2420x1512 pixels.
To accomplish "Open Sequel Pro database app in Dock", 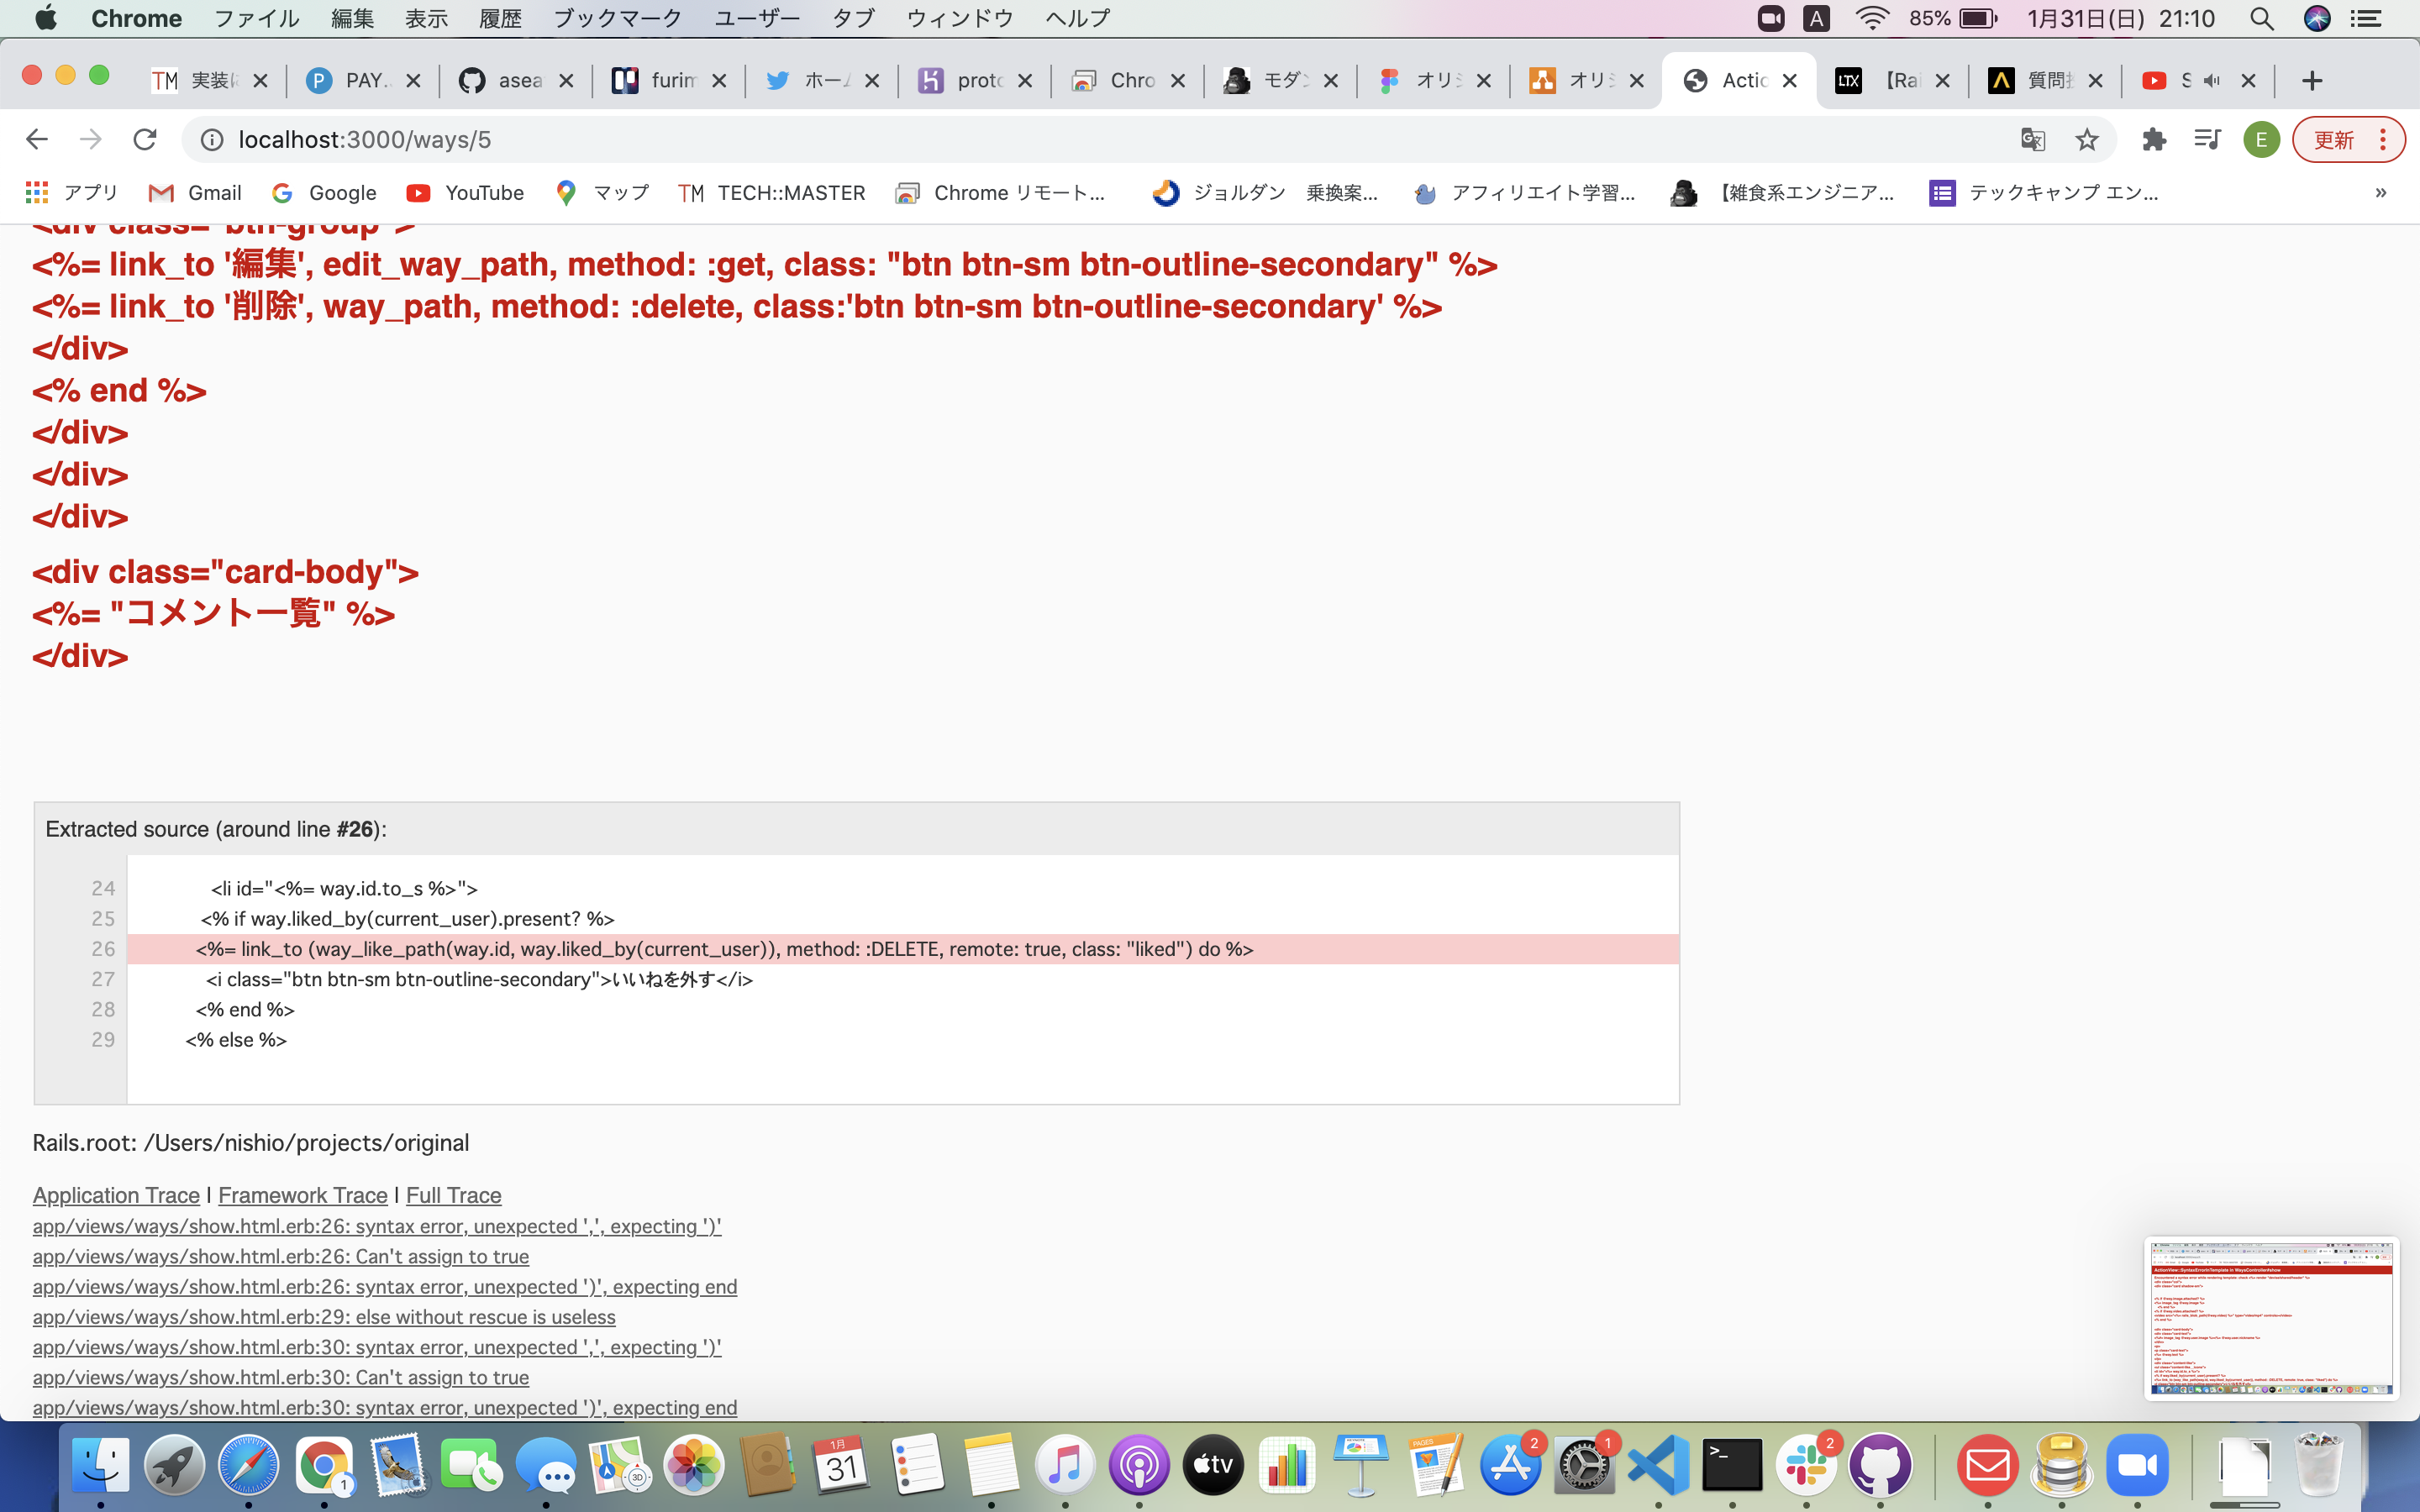I will click(2062, 1465).
